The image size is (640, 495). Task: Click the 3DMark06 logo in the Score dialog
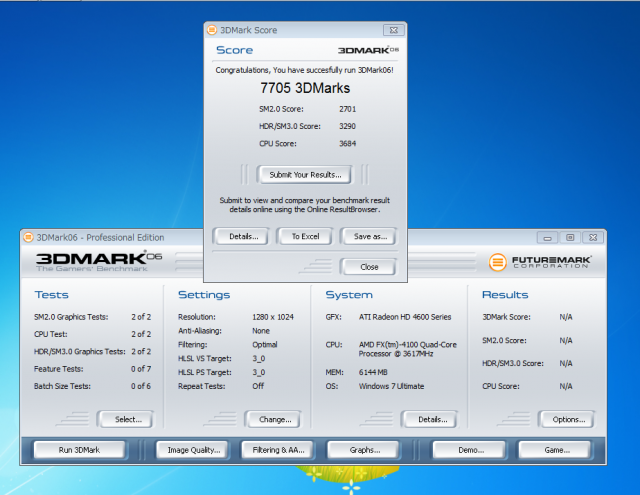click(368, 50)
